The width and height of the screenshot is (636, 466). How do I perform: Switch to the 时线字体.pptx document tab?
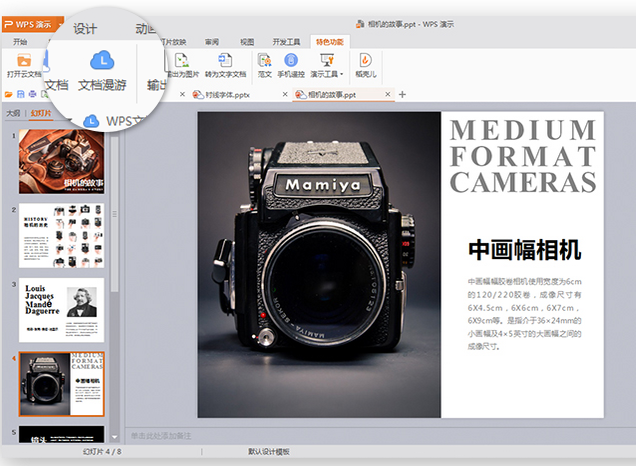pyautogui.click(x=226, y=94)
